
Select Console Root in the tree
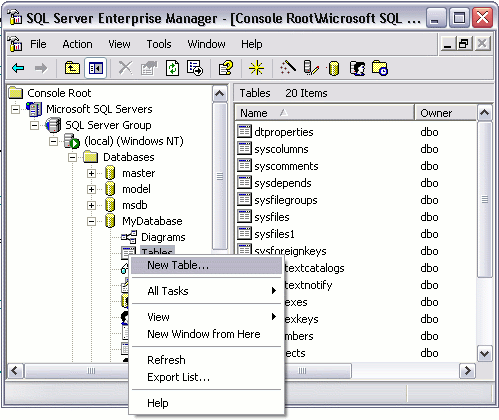pyautogui.click(x=59, y=93)
